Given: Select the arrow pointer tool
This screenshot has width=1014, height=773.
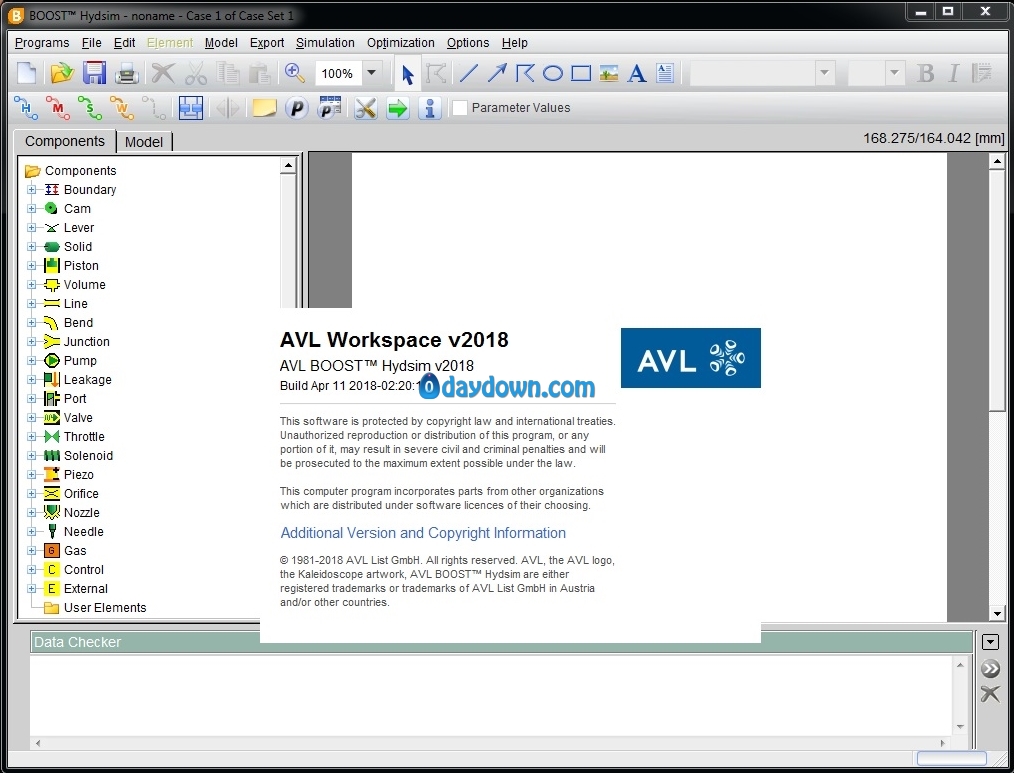Looking at the screenshot, I should [407, 74].
